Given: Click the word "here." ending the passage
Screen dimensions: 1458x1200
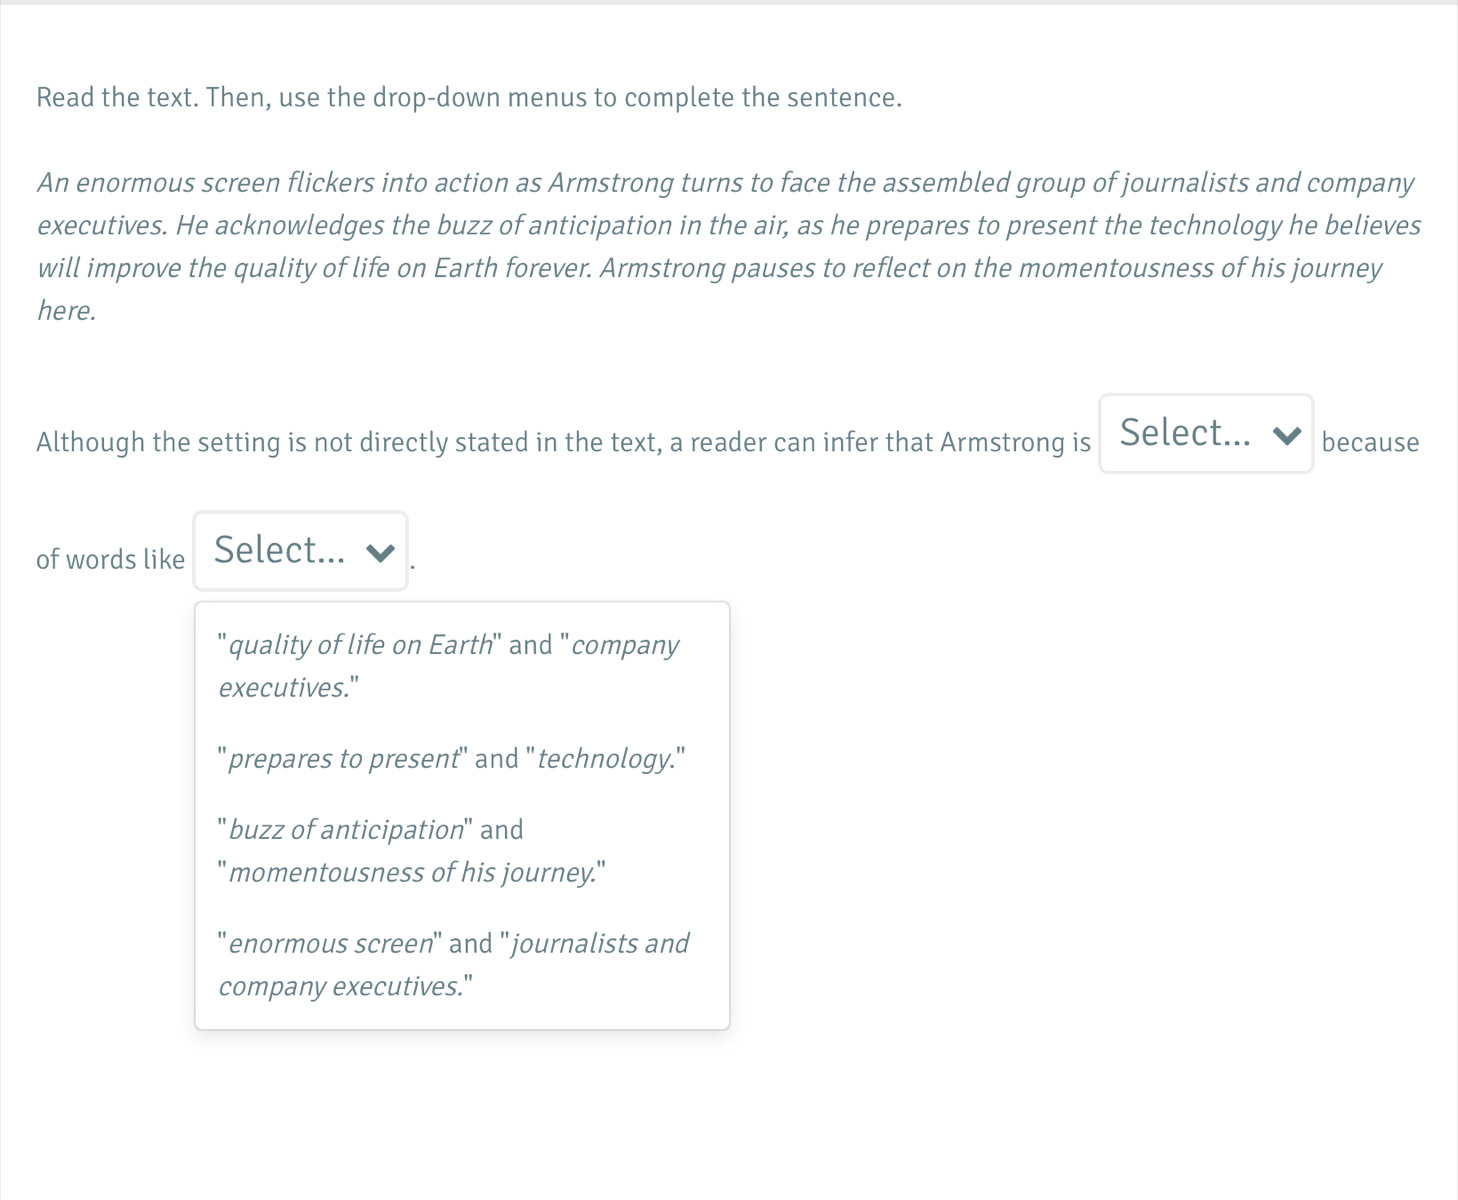Looking at the screenshot, I should [x=67, y=311].
